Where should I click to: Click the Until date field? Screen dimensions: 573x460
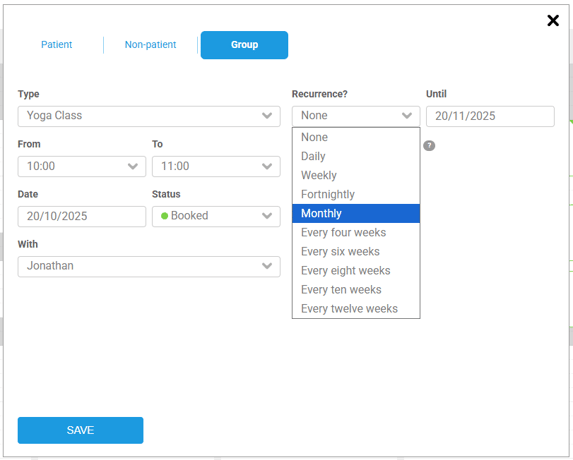click(x=490, y=116)
